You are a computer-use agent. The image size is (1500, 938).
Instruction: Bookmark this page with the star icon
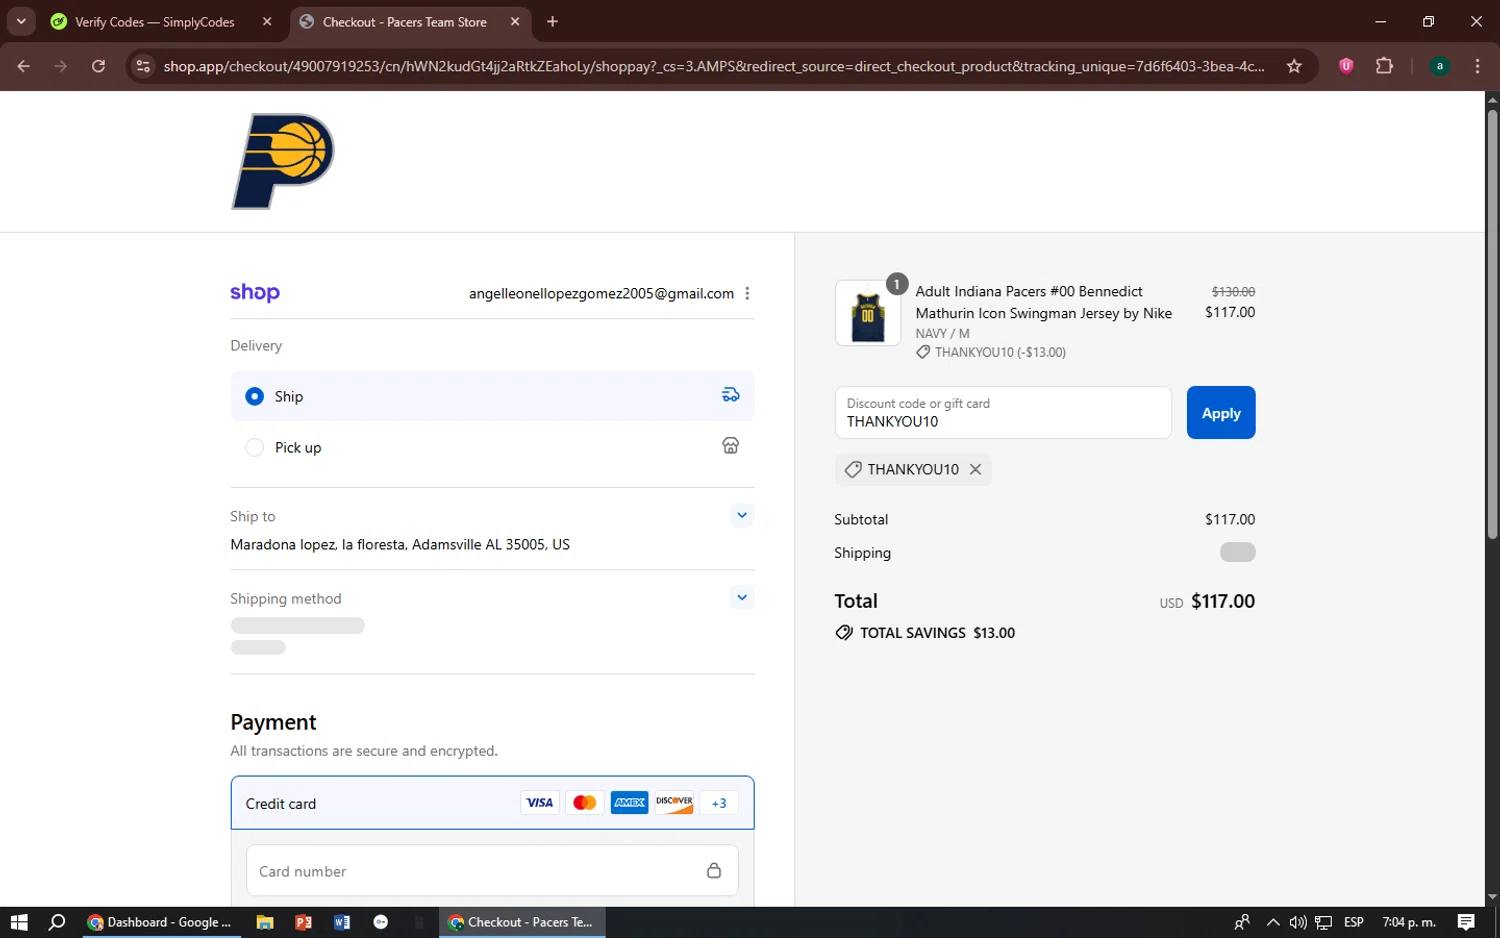(1294, 66)
